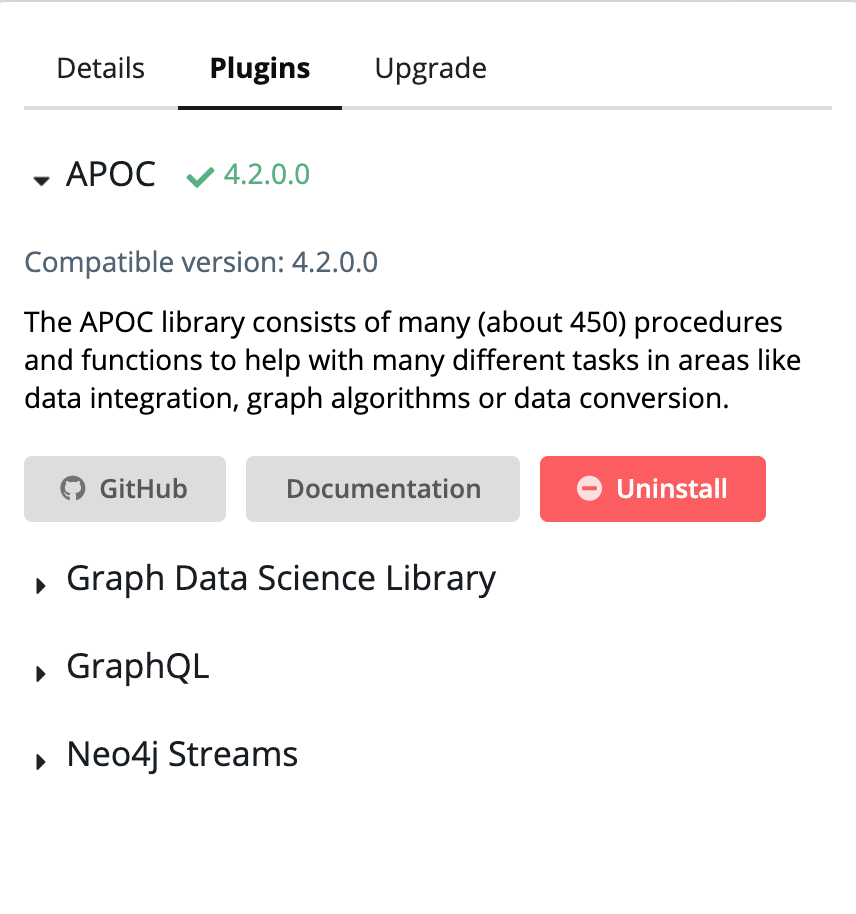Switch to the Details tab

[100, 68]
